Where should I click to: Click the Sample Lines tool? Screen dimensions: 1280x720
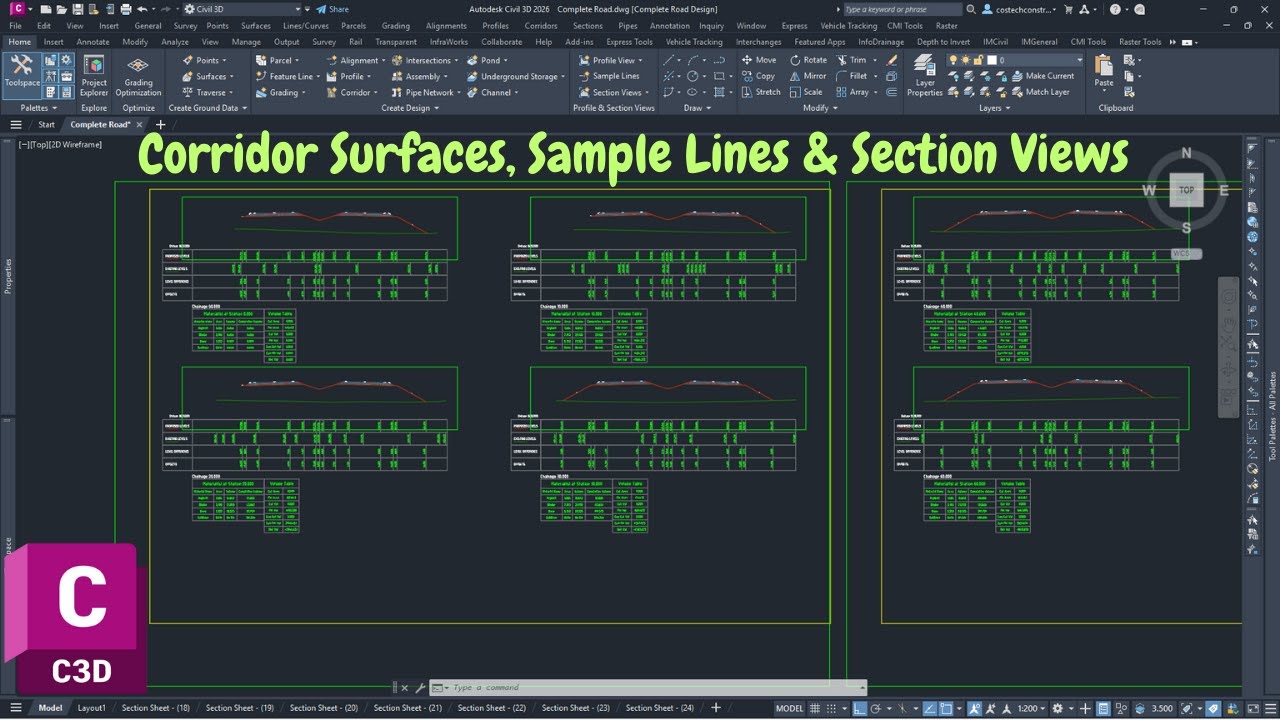(608, 76)
